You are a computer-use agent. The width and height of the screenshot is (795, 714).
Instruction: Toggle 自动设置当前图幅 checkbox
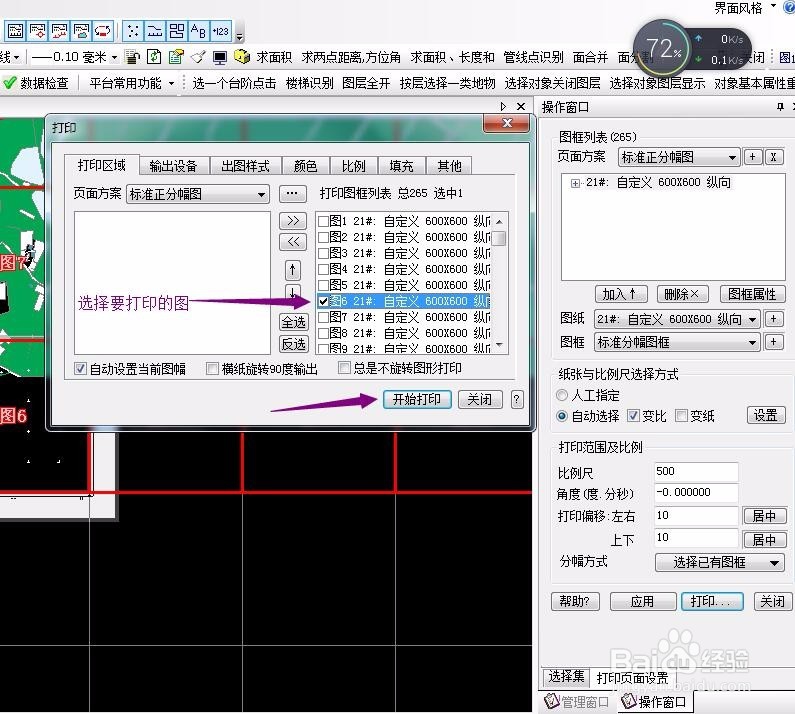(x=80, y=369)
